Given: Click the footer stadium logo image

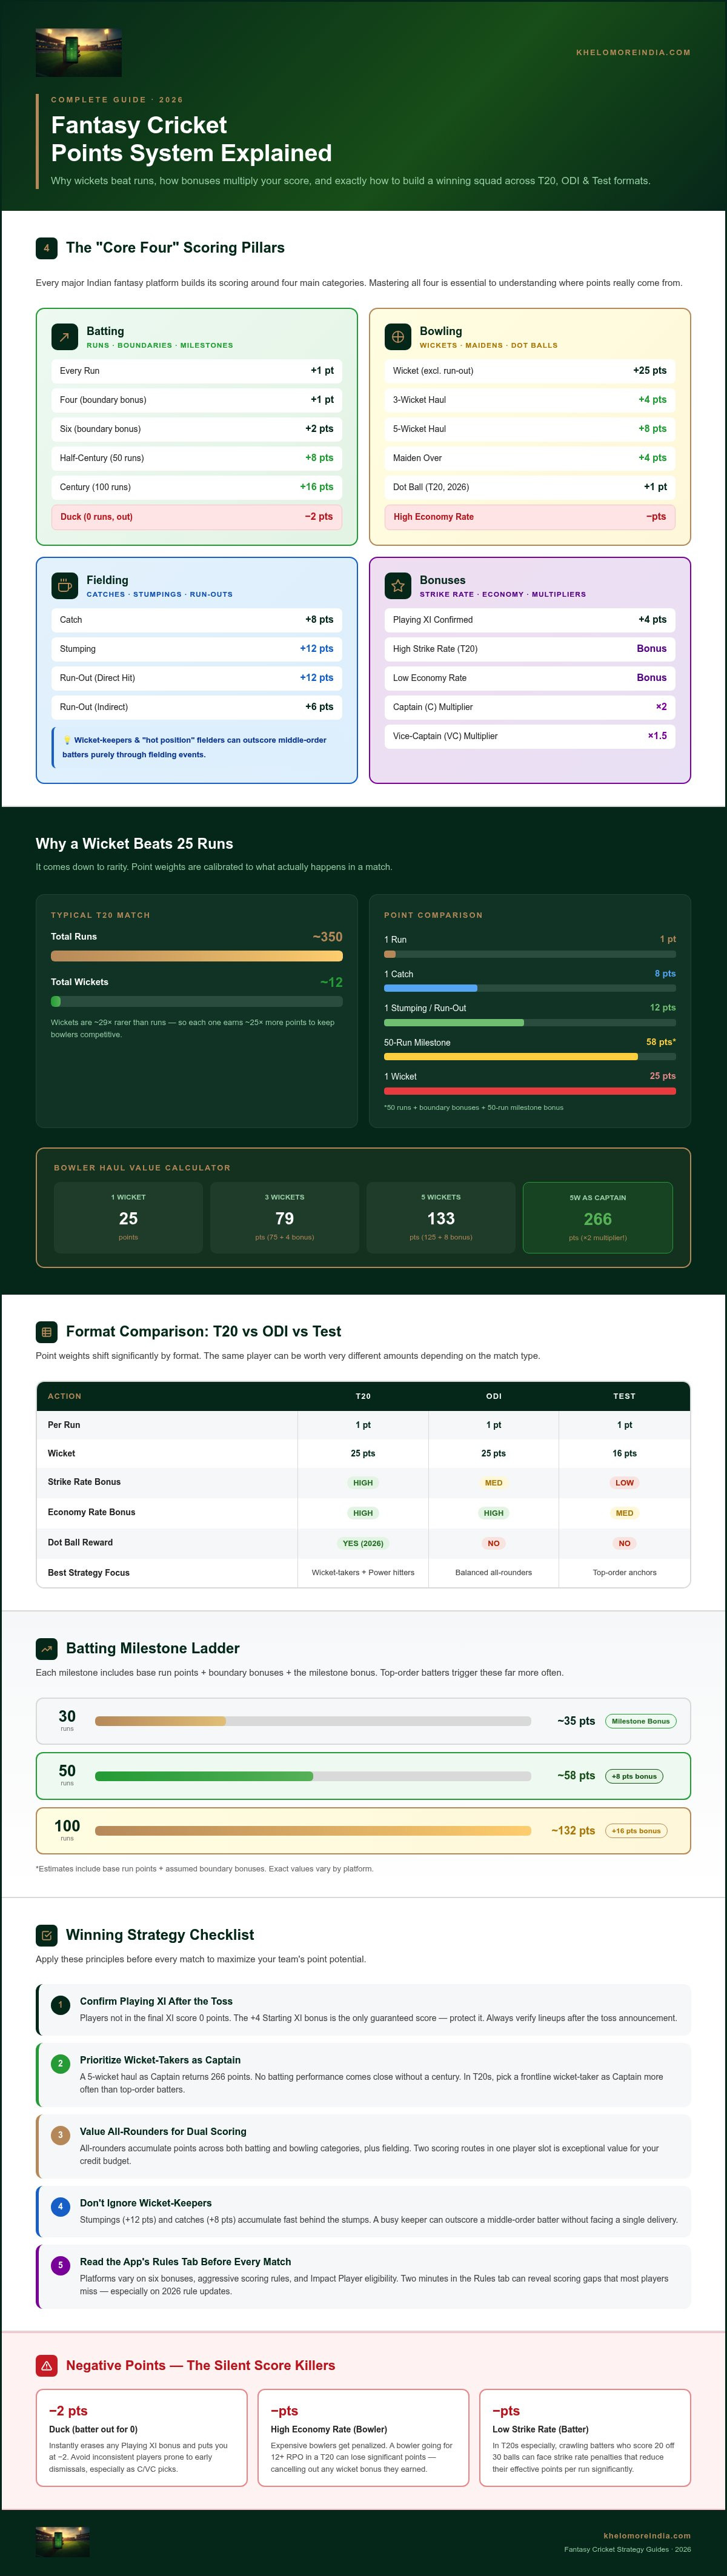Looking at the screenshot, I should pos(63,2541).
